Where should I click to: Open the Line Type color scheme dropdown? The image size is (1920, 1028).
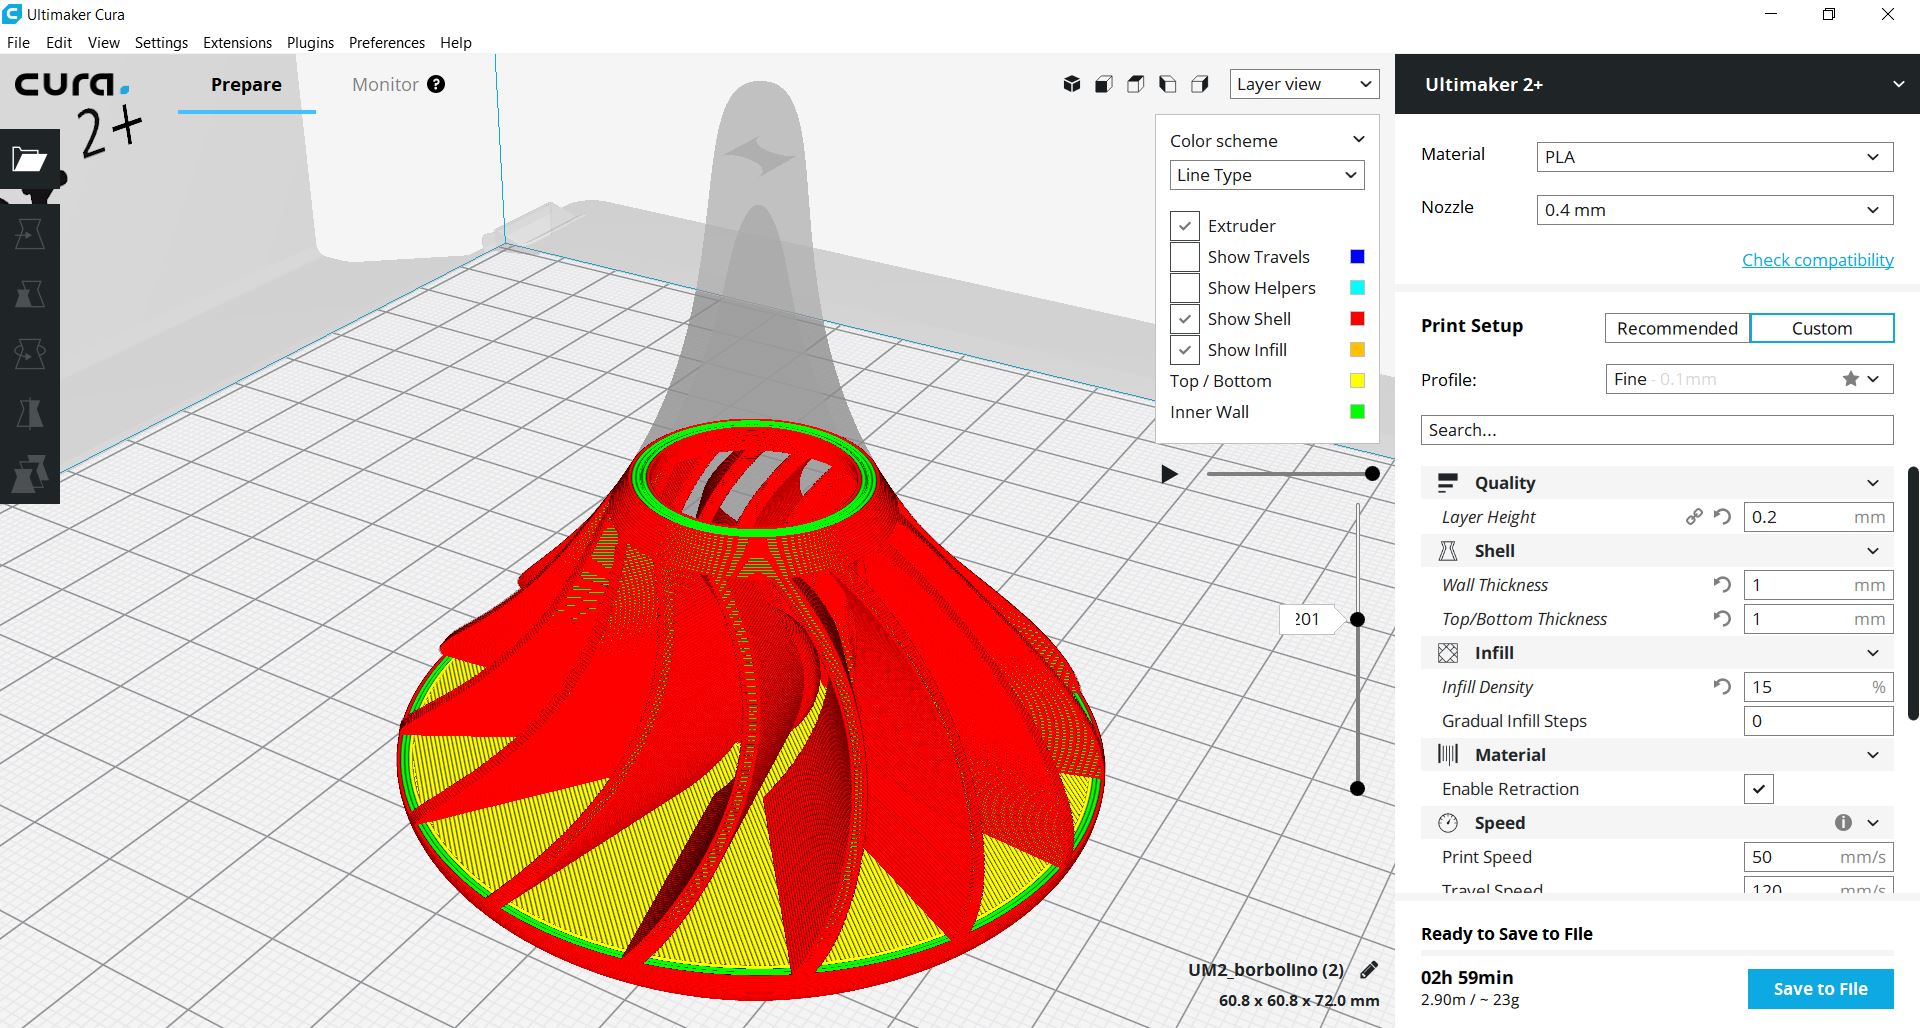(1267, 175)
